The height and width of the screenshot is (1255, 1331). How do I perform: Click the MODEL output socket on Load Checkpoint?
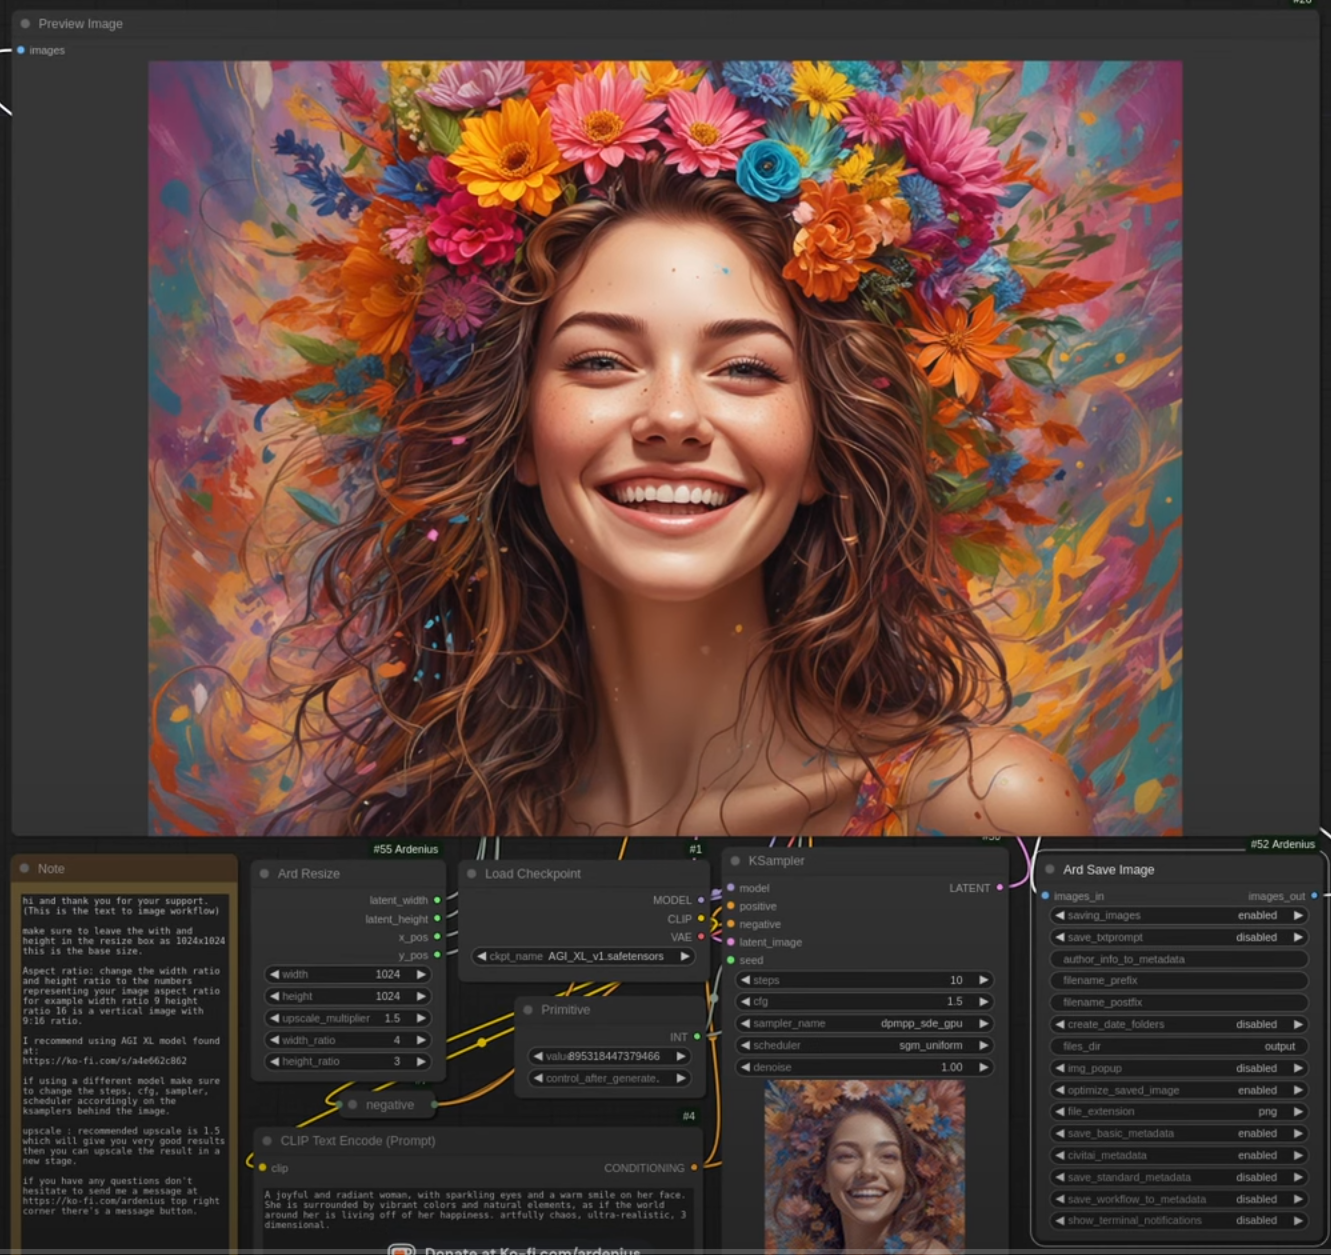click(701, 900)
